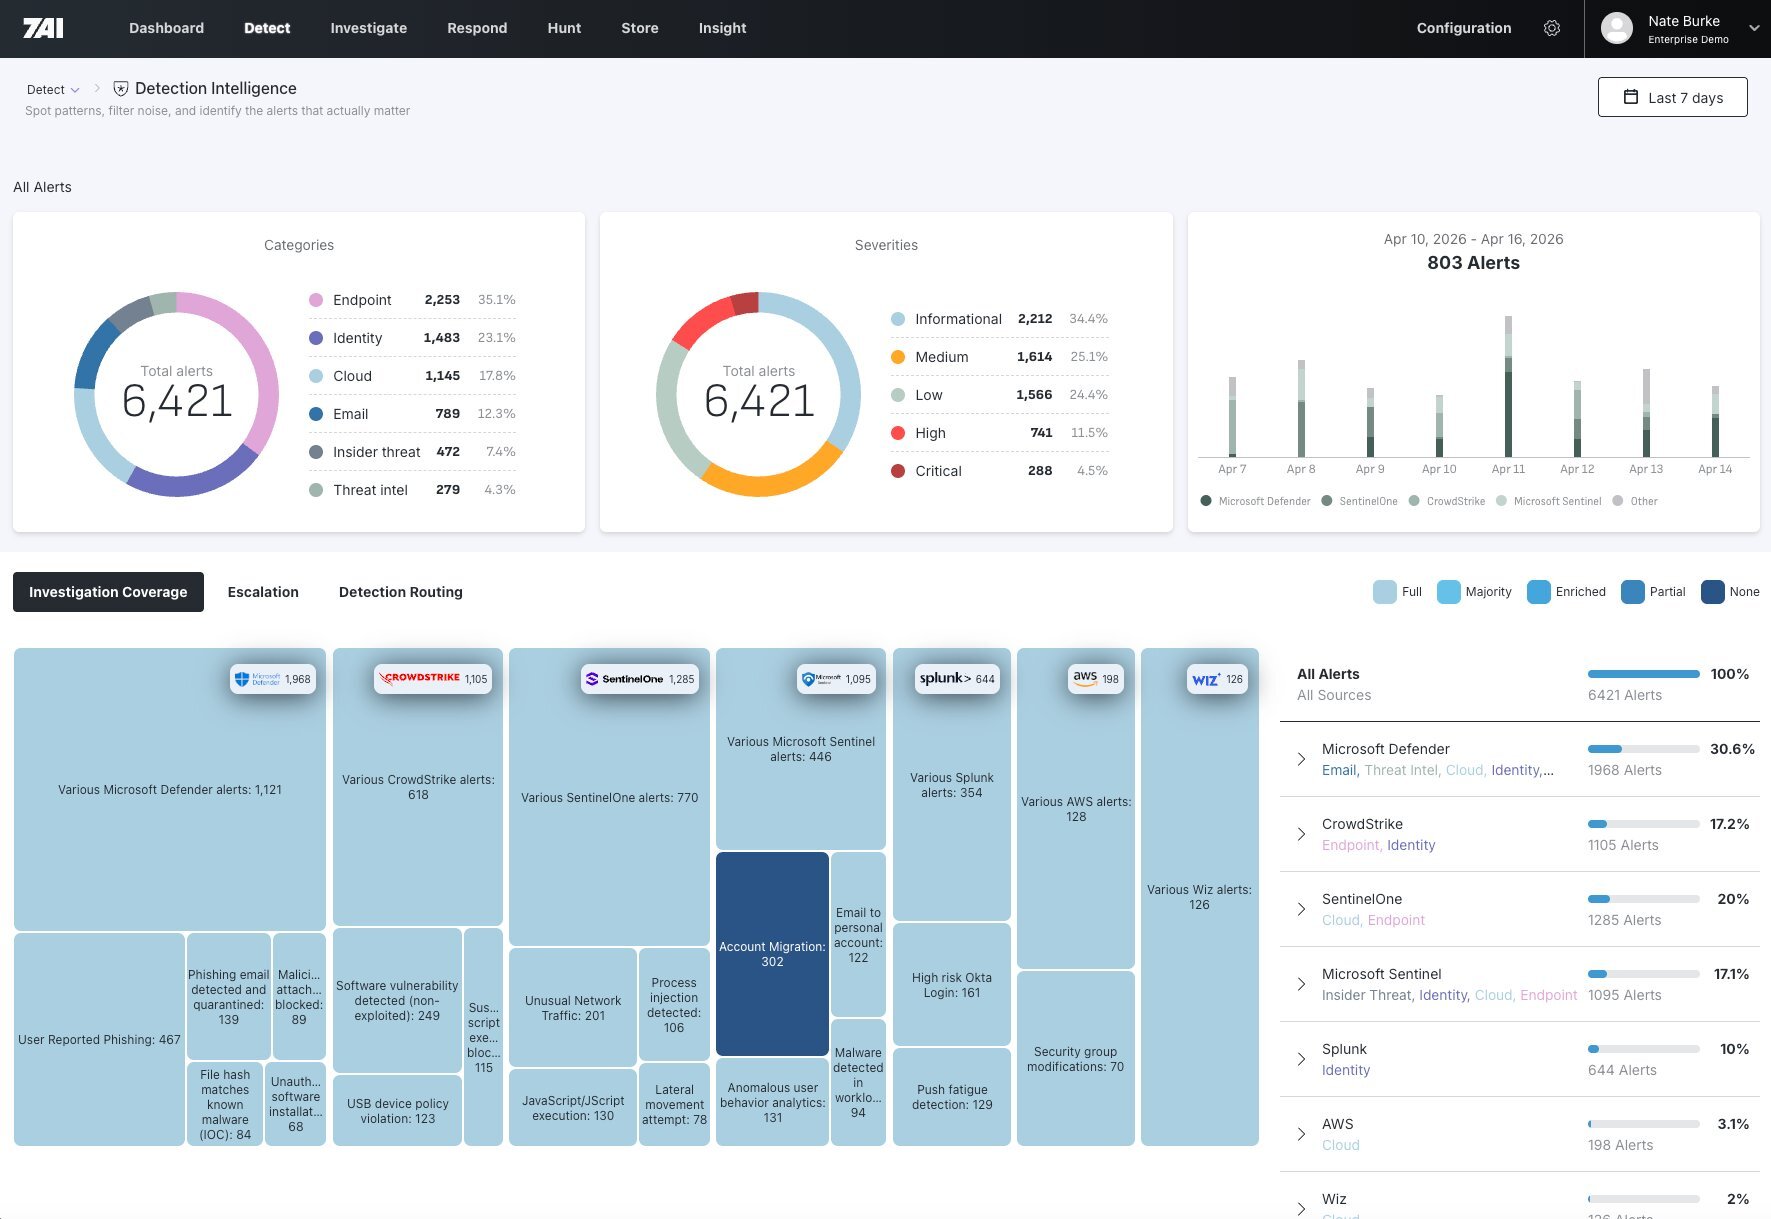Screen dimensions: 1771x1219
Task: Open the Detect breadcrumb dropdown
Action: 53,90
